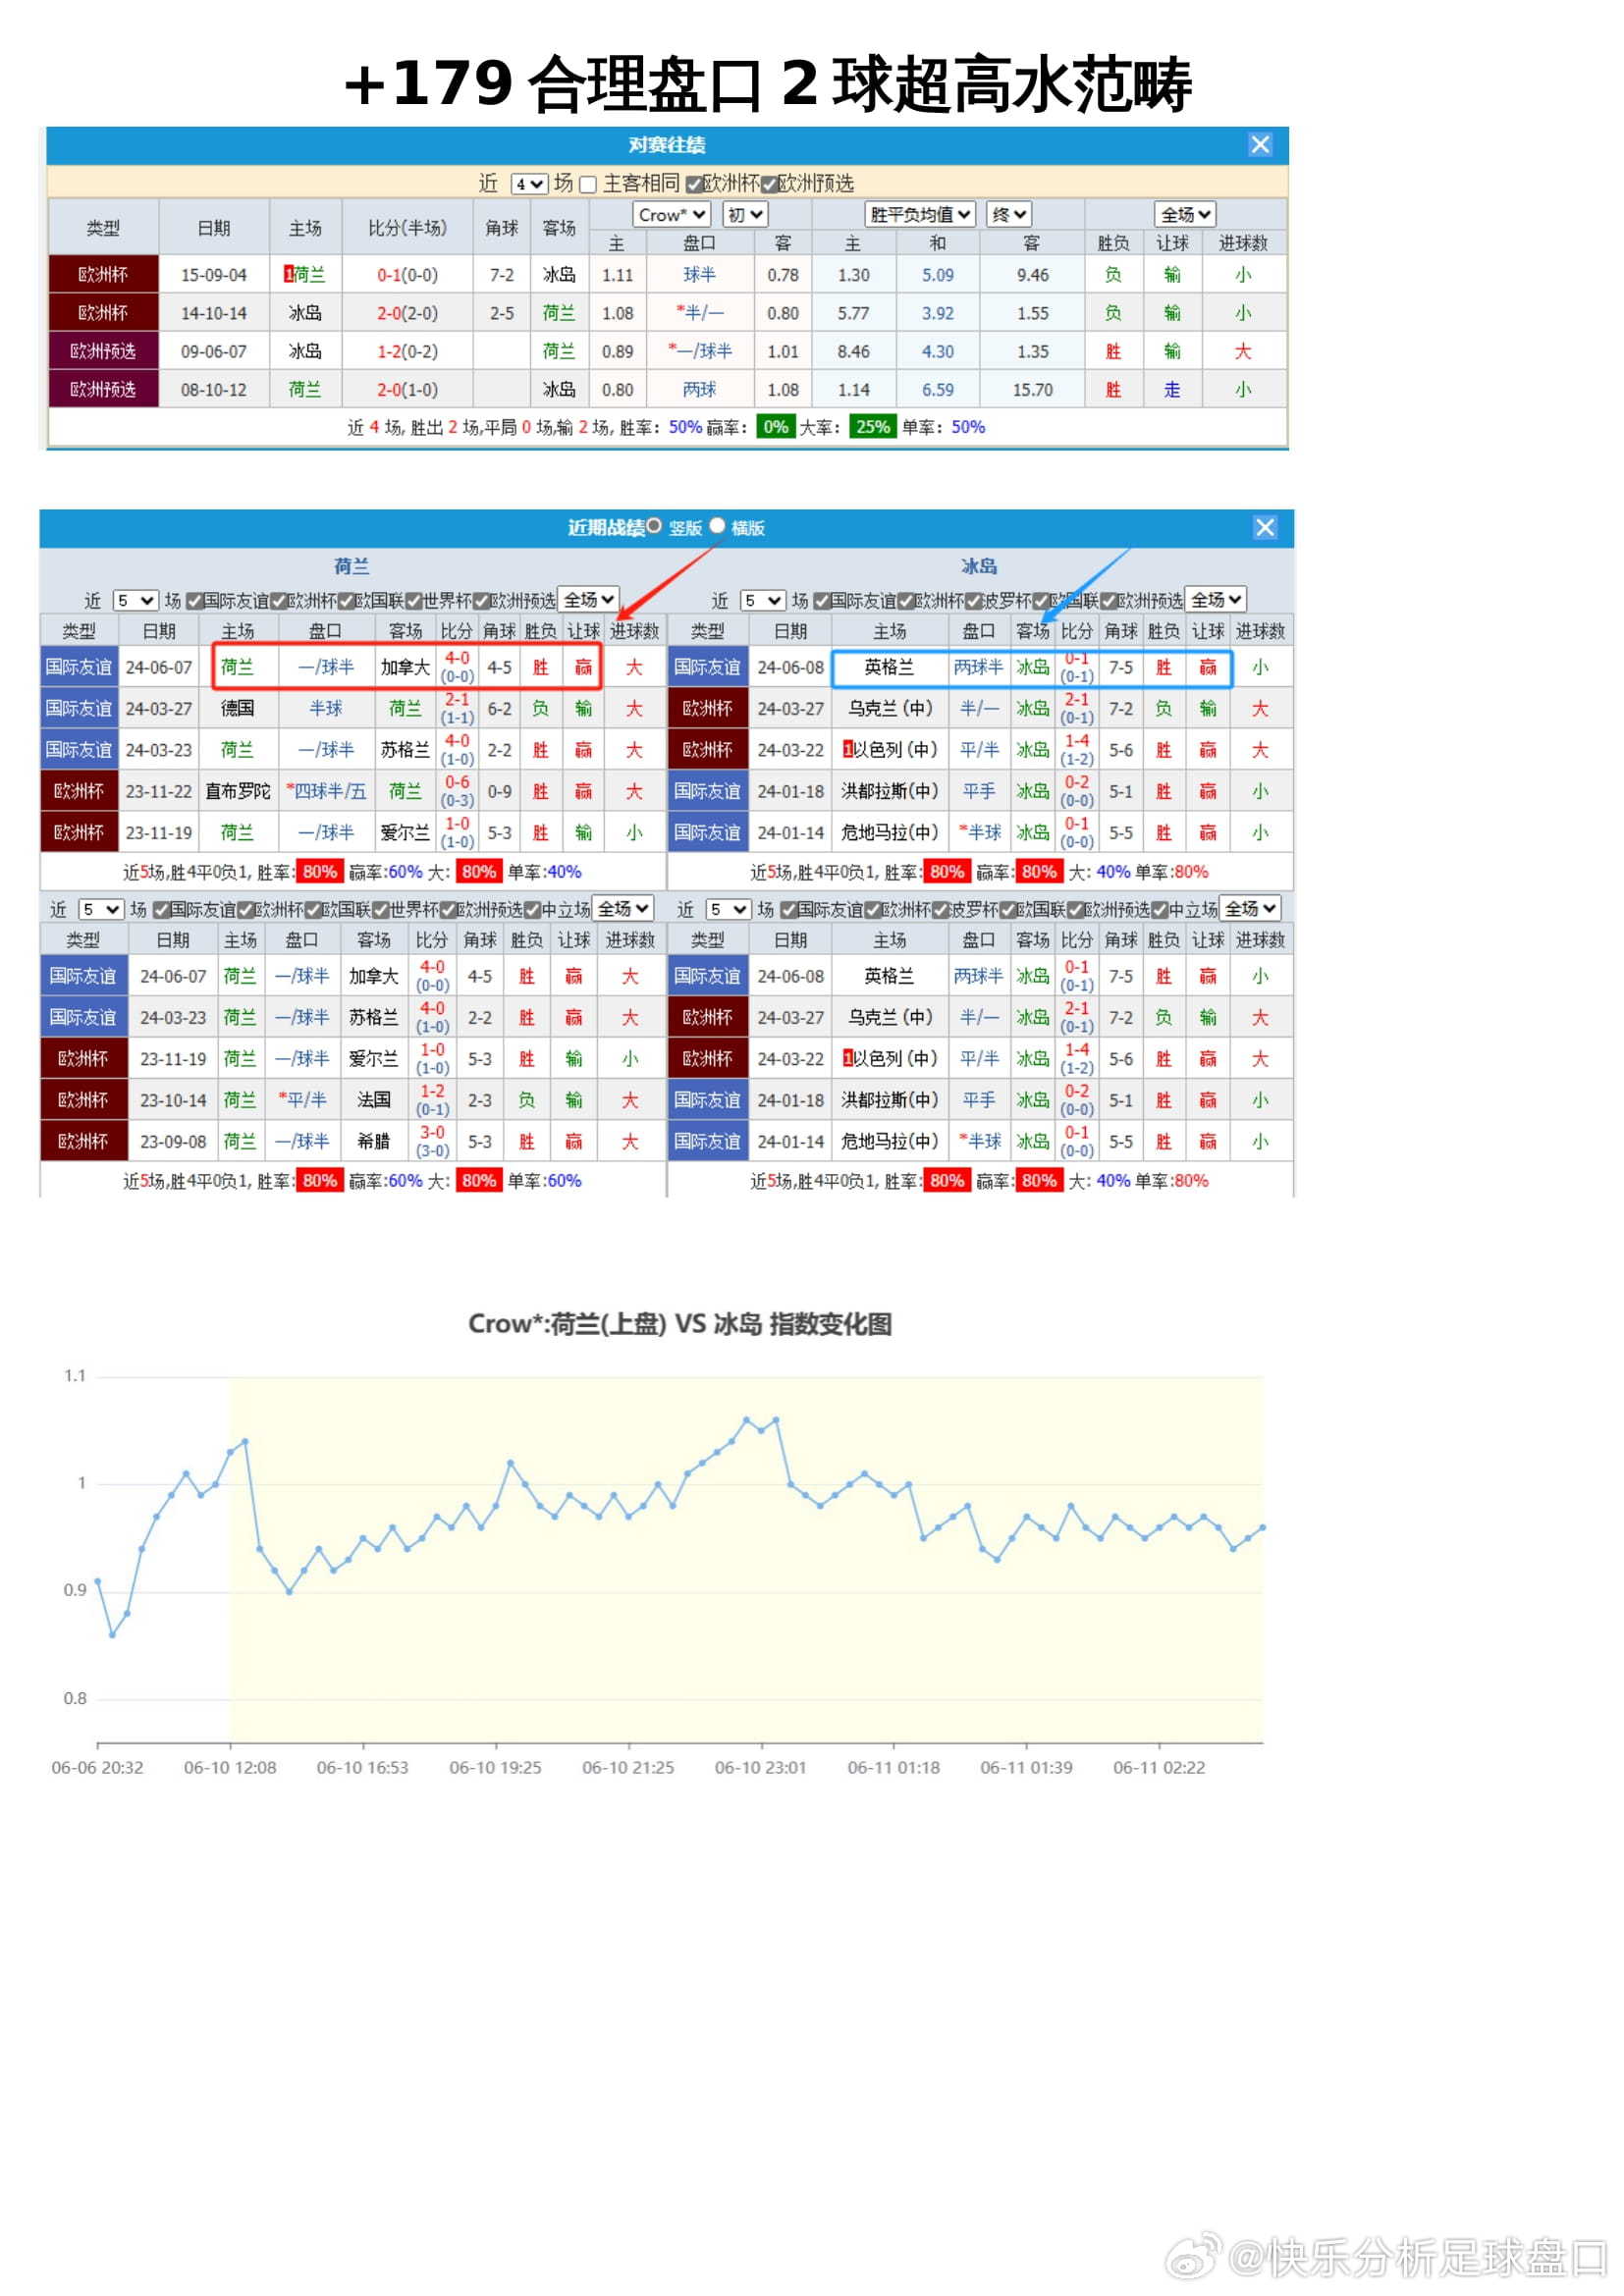Click the 14-10-14 match date cell

pos(214,313)
